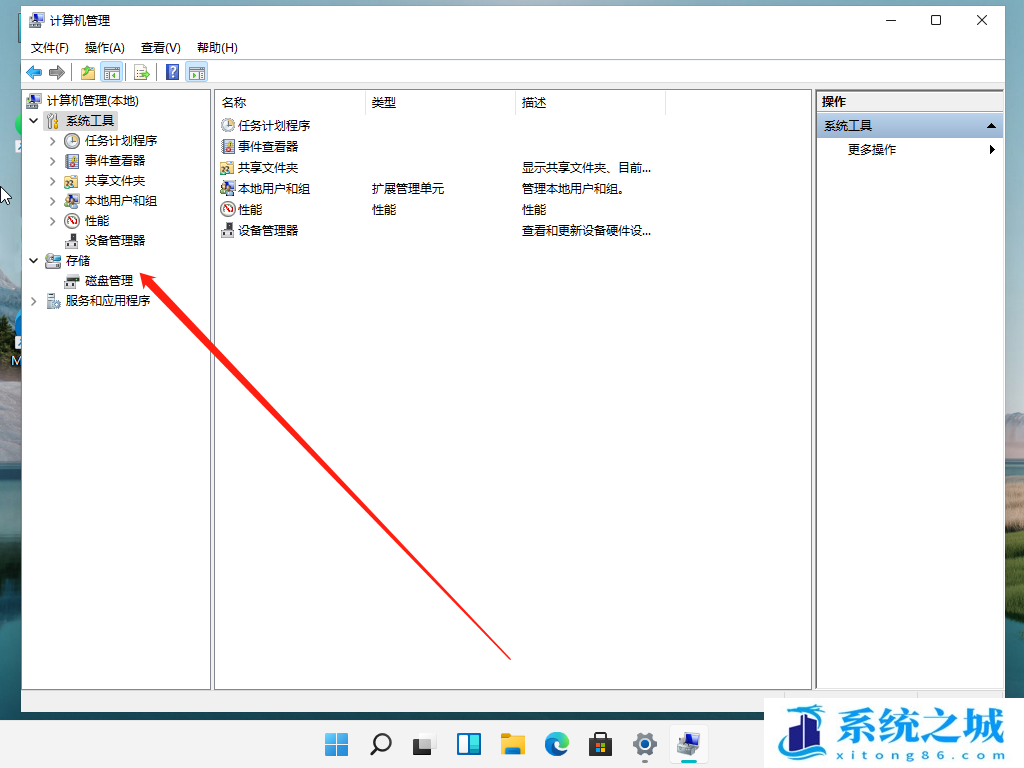Viewport: 1024px width, 768px height.
Task: Click 更多操作 in the actions pane
Action: (872, 150)
